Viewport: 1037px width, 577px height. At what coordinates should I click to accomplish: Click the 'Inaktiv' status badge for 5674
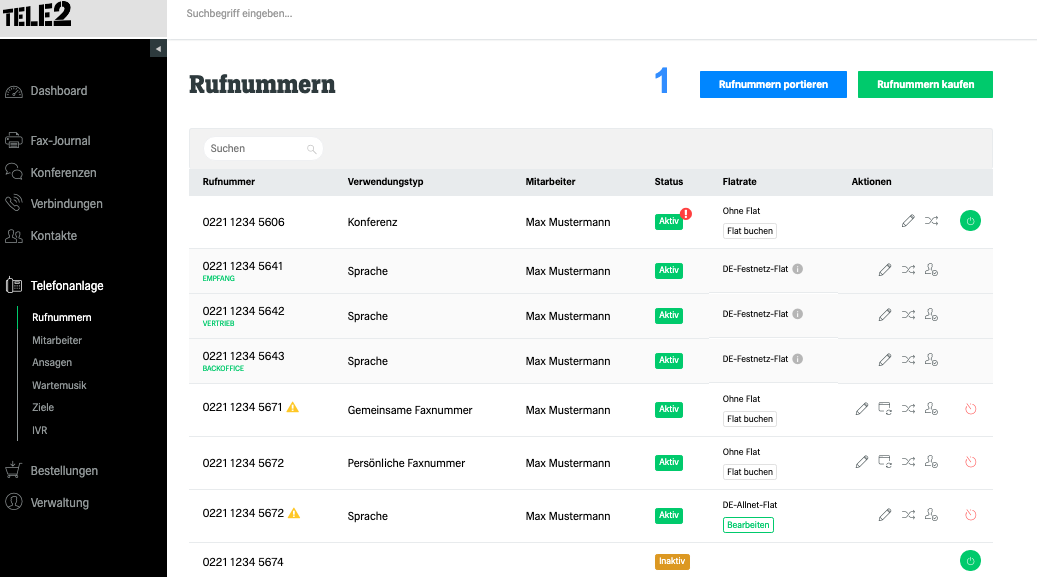pyautogui.click(x=672, y=562)
